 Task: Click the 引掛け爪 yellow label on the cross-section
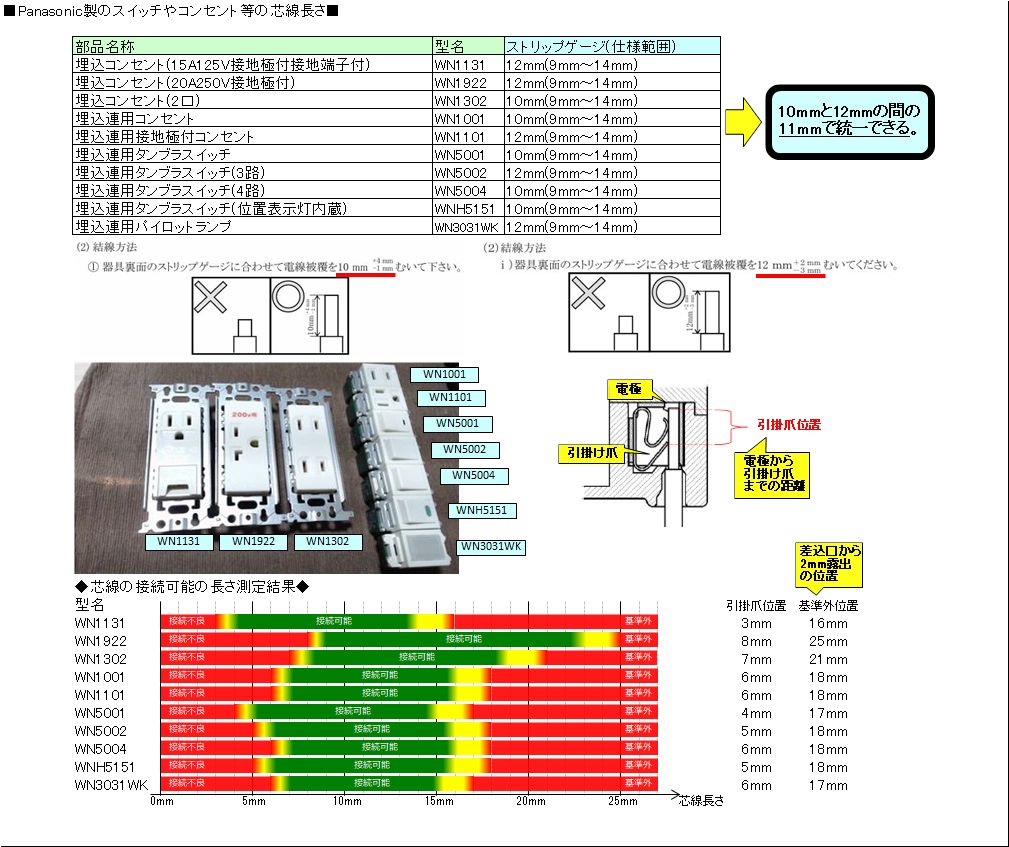tap(591, 453)
